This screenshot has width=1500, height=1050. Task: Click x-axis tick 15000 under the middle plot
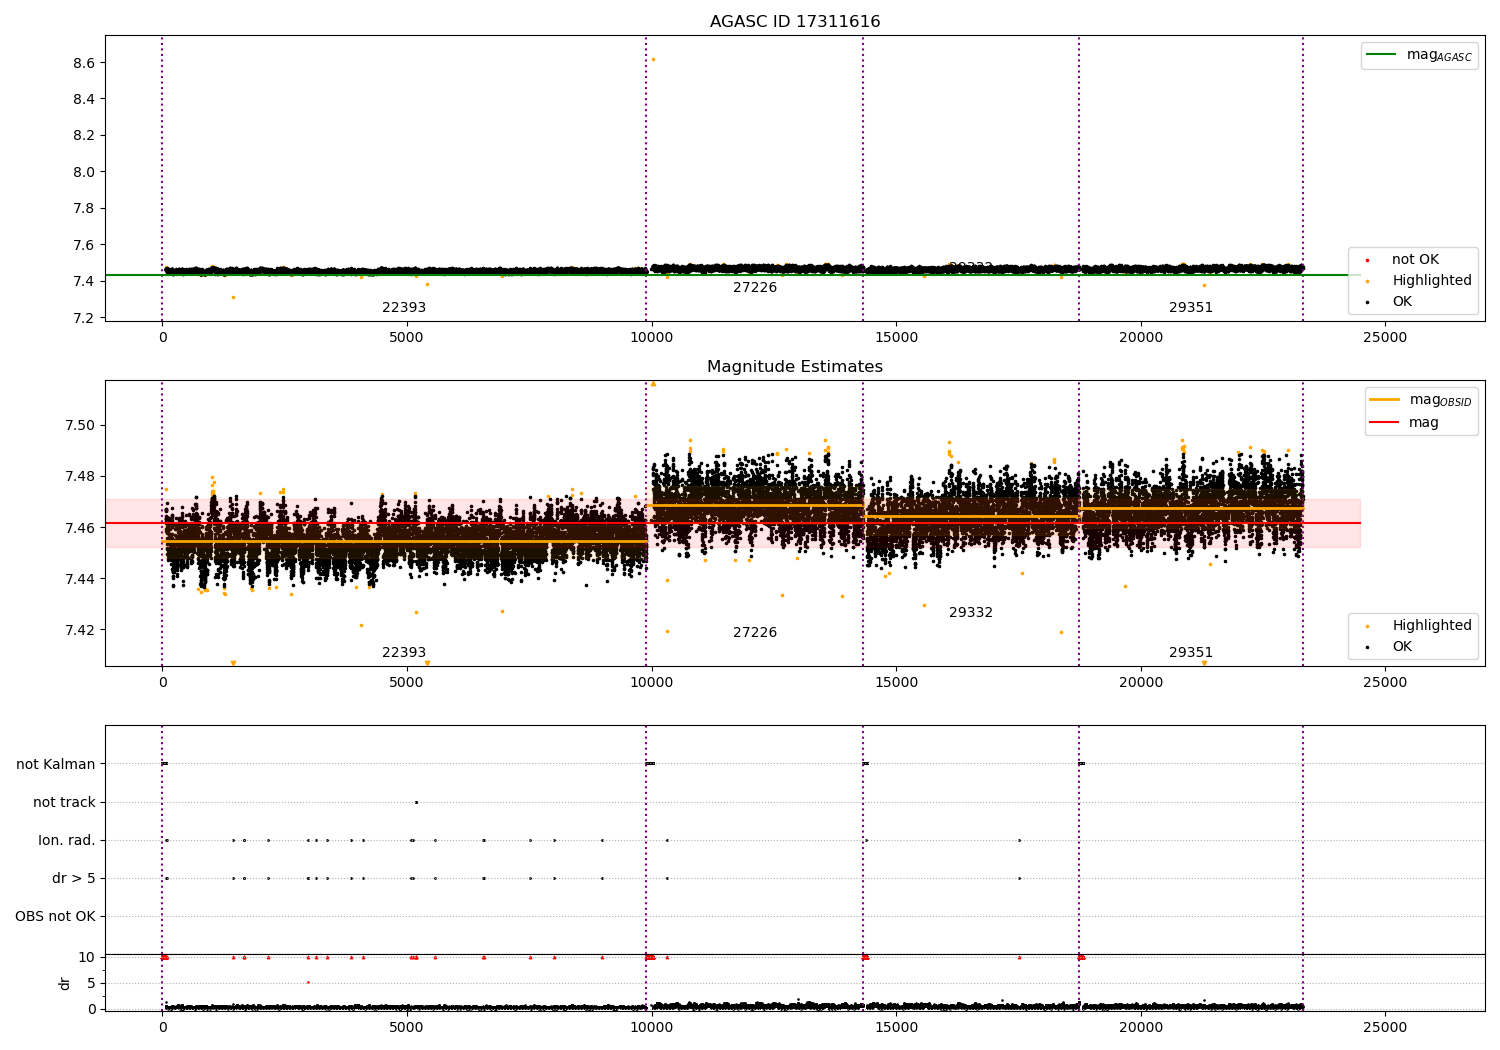[x=896, y=683]
